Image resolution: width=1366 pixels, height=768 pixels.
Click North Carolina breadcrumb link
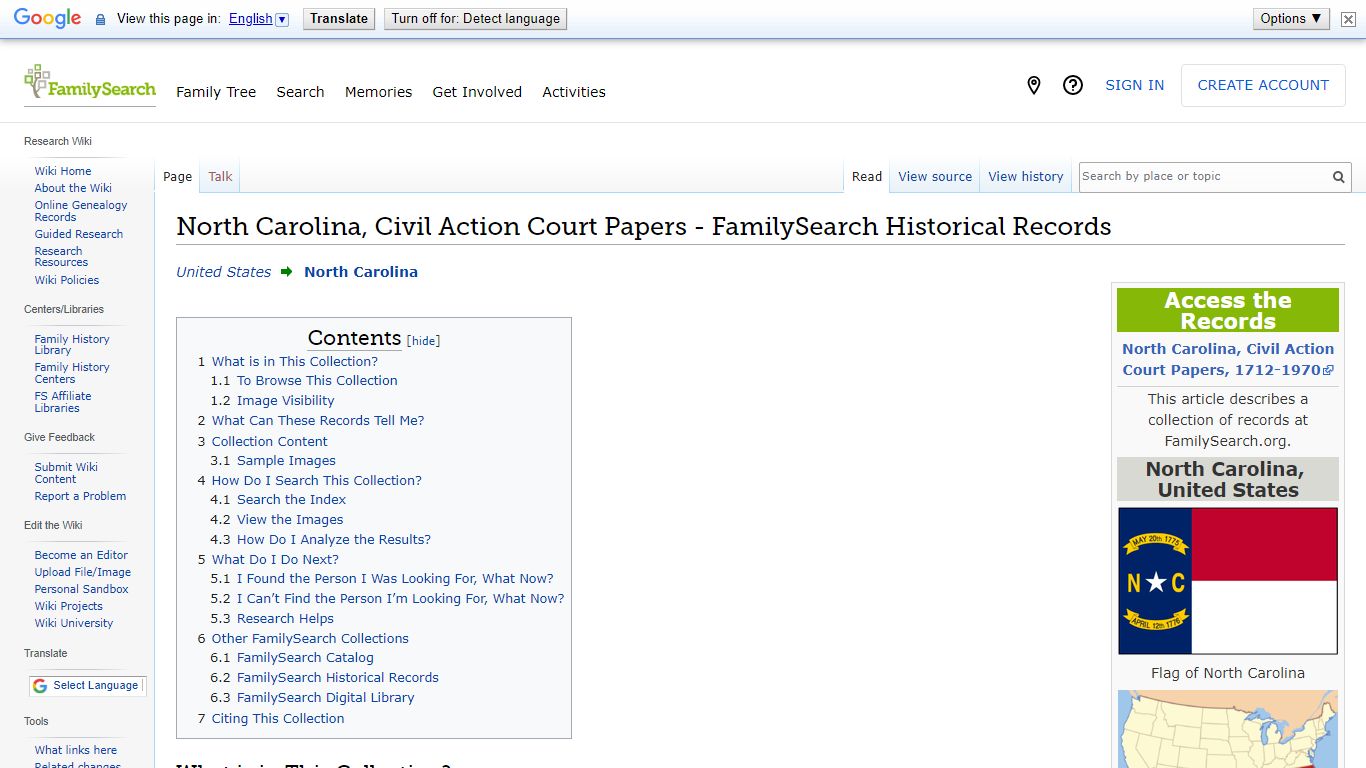(361, 272)
